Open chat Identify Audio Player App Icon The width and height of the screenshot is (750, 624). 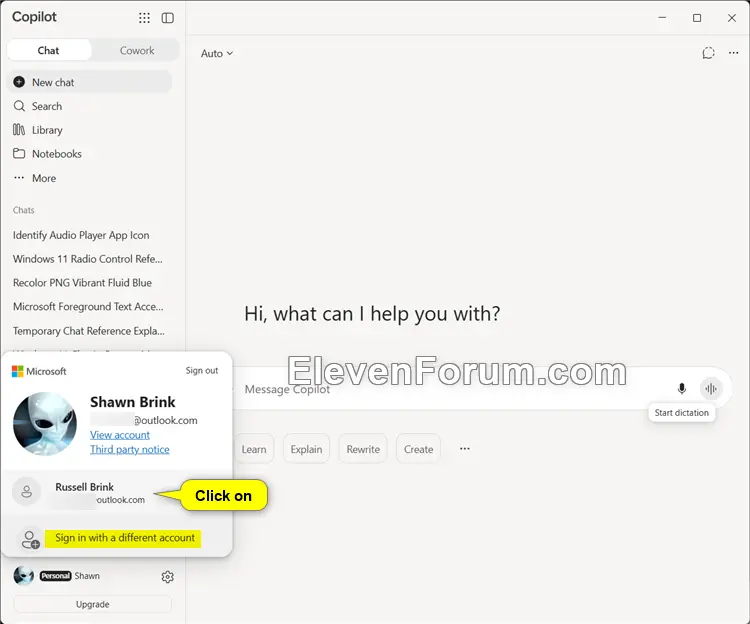coord(81,235)
